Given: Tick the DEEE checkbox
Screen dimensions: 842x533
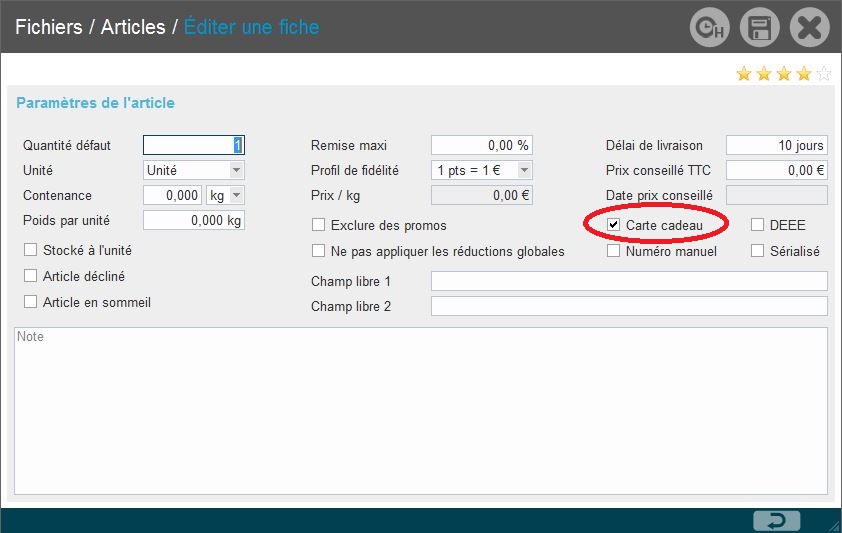Looking at the screenshot, I should pos(757,224).
